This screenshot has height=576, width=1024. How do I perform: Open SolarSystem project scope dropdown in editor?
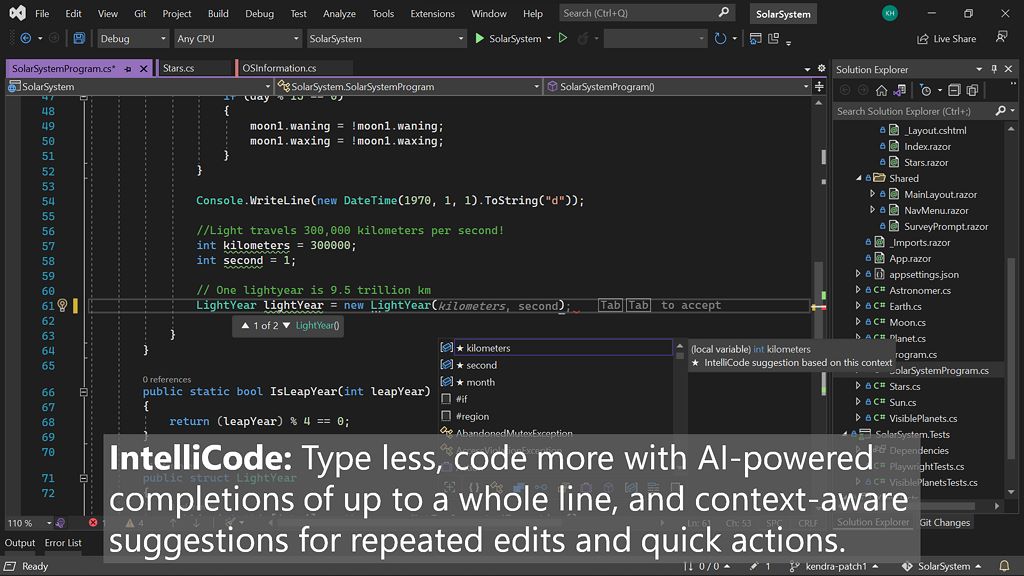(x=139, y=86)
